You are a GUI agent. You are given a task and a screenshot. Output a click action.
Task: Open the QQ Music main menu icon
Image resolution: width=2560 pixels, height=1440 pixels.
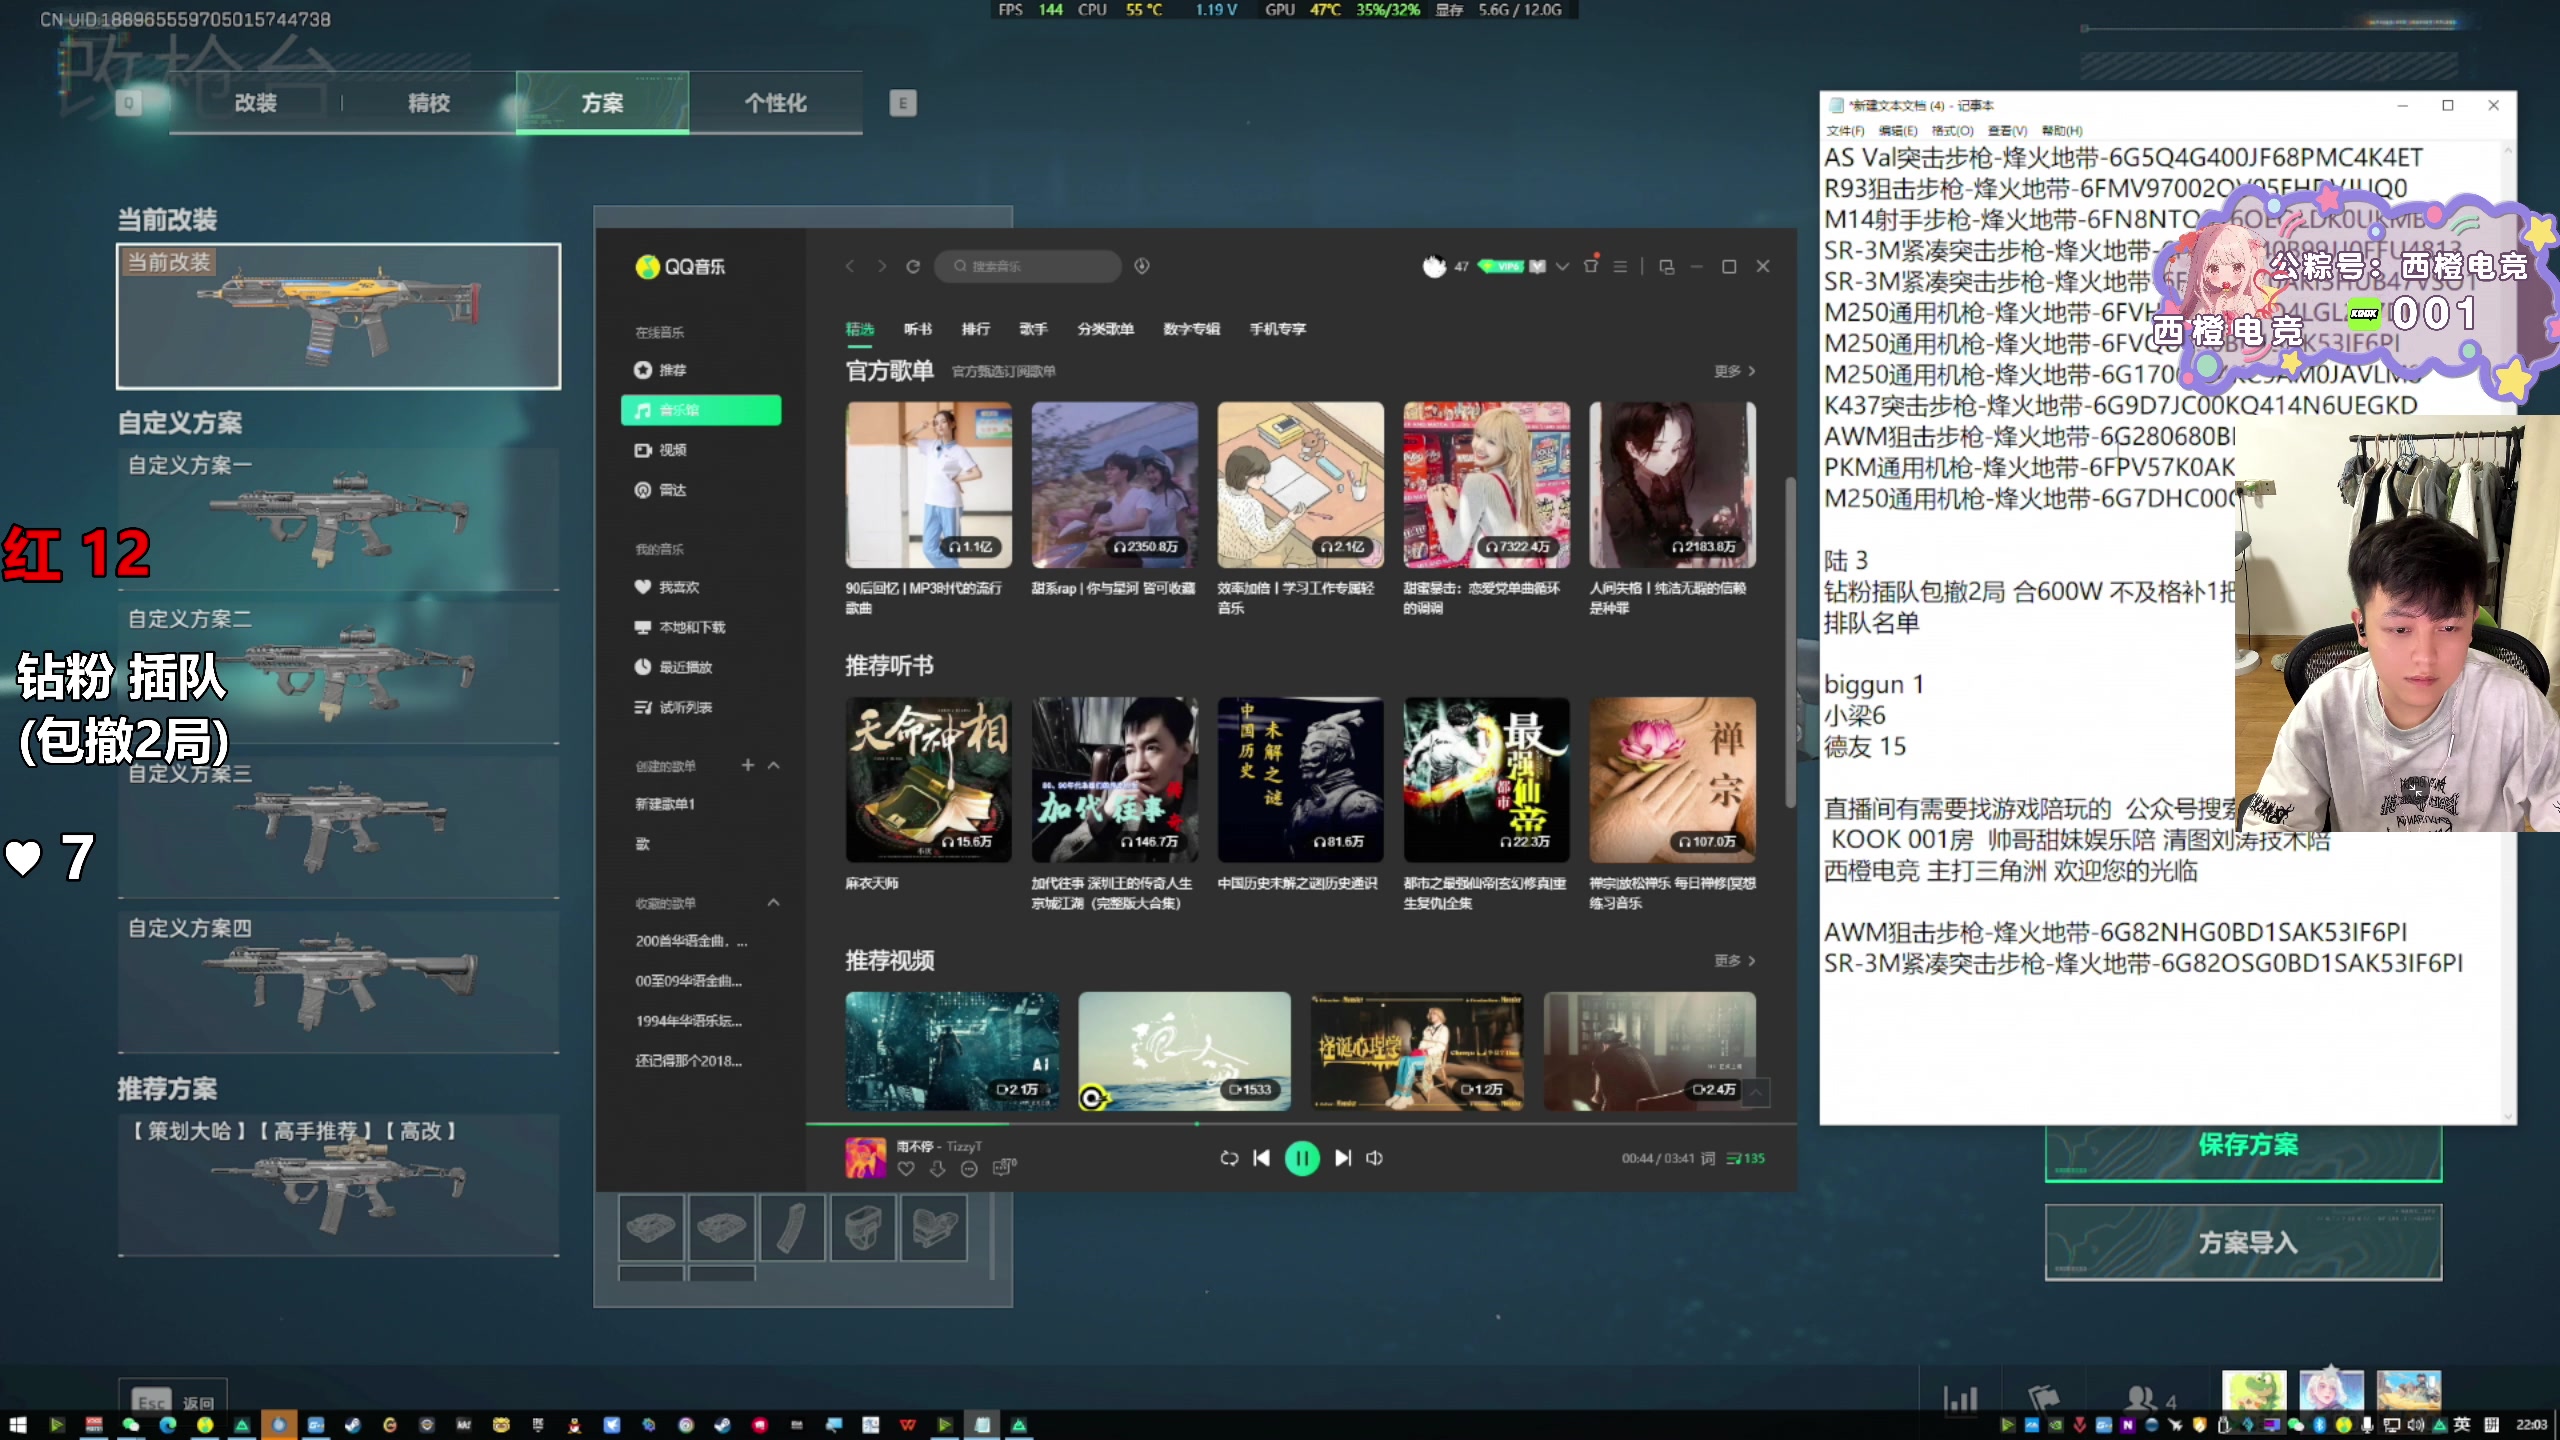(x=1620, y=266)
